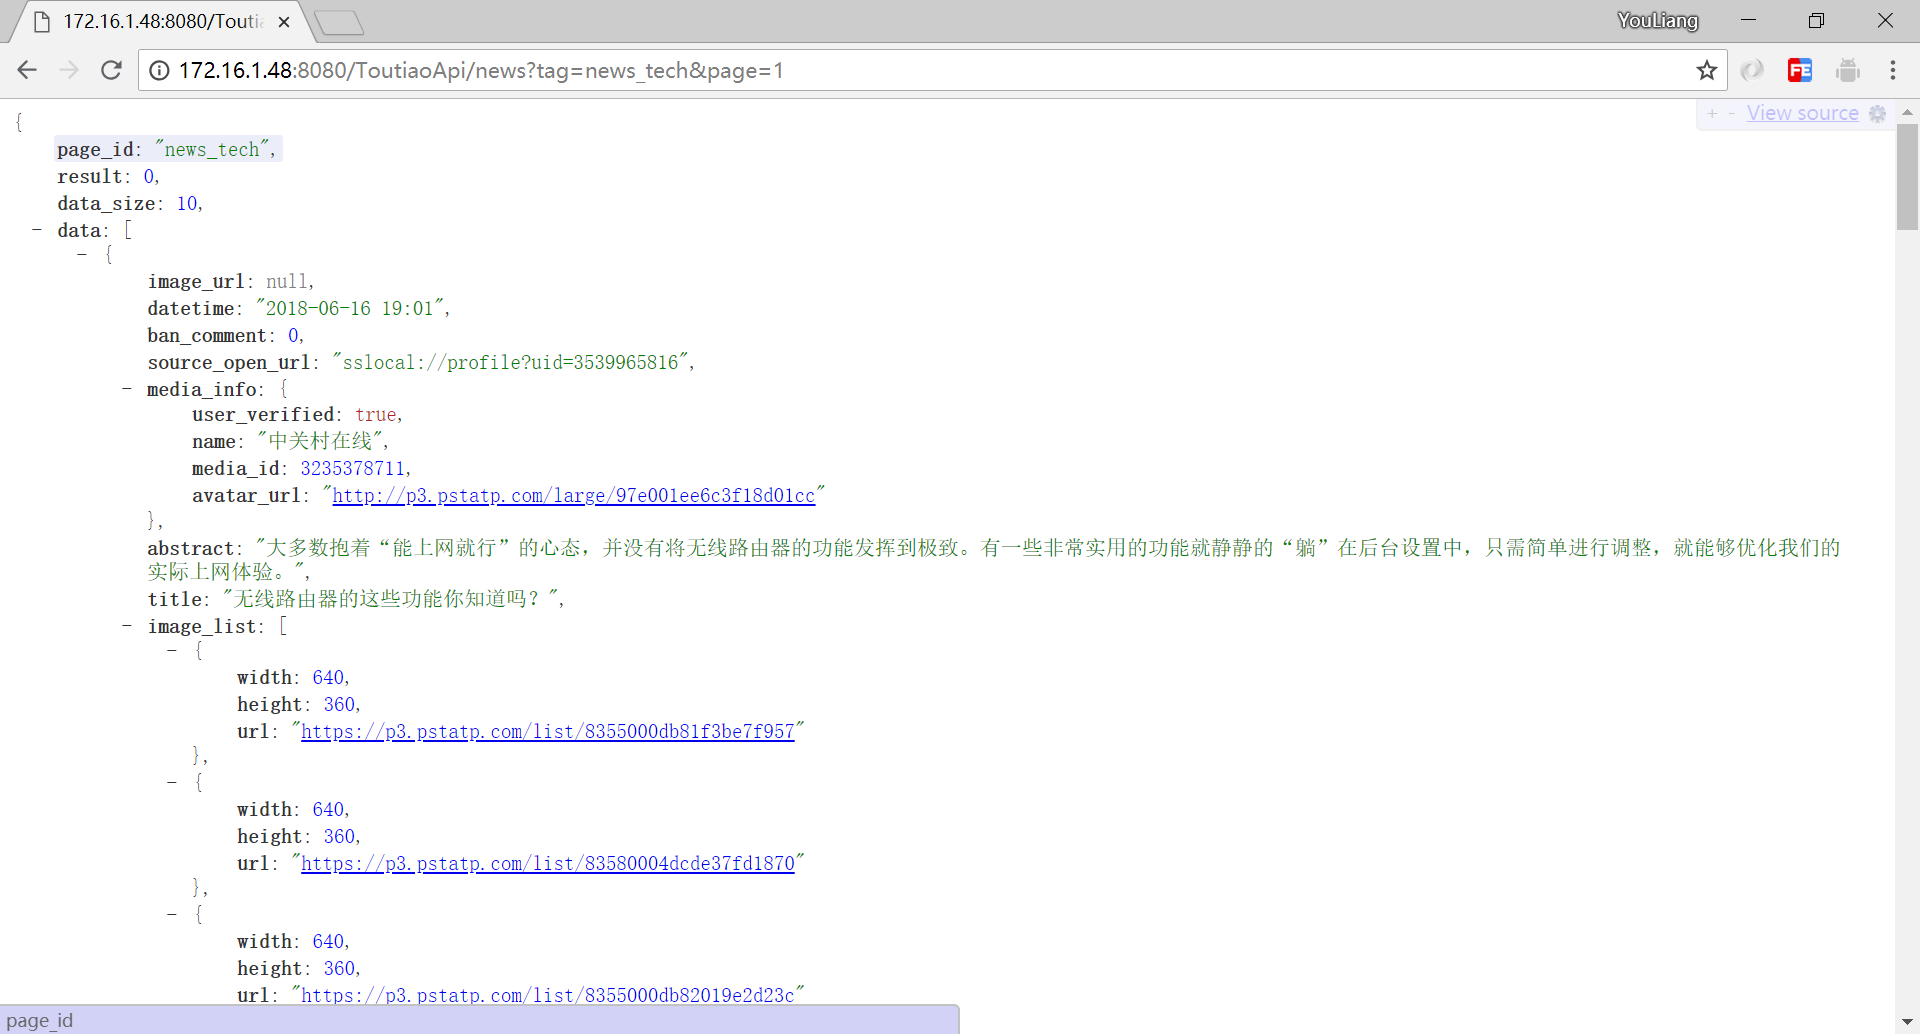This screenshot has width=1920, height=1034.
Task: Click the browser forward arrow
Action: pos(69,70)
